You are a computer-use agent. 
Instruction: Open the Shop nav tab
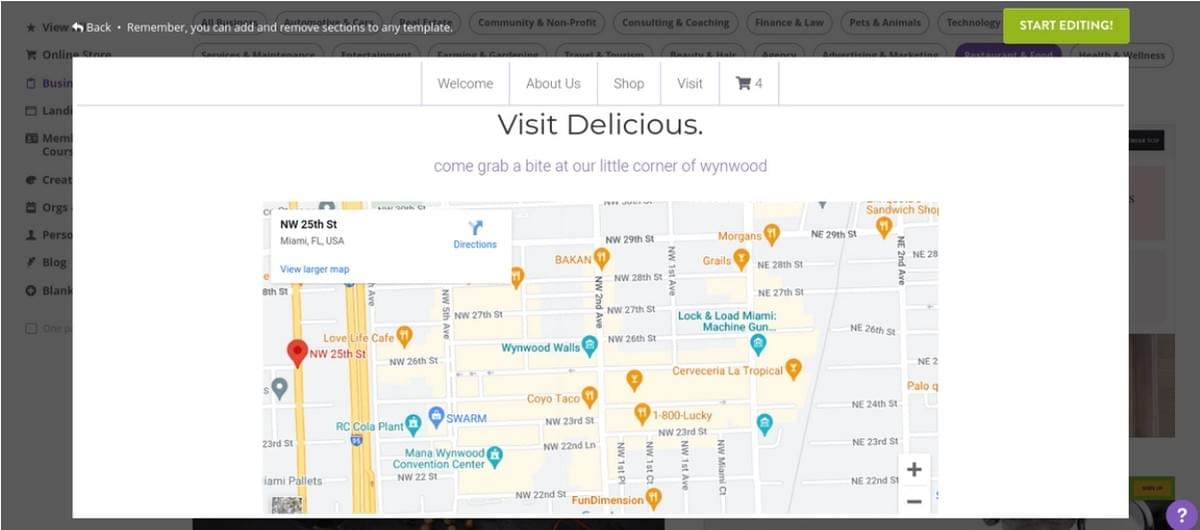(628, 83)
